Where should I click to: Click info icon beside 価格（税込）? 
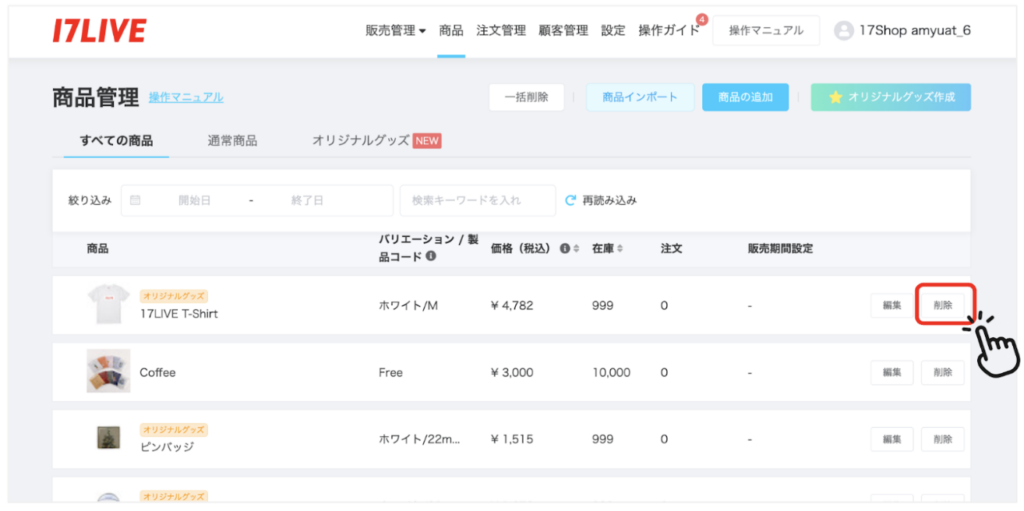coord(566,249)
